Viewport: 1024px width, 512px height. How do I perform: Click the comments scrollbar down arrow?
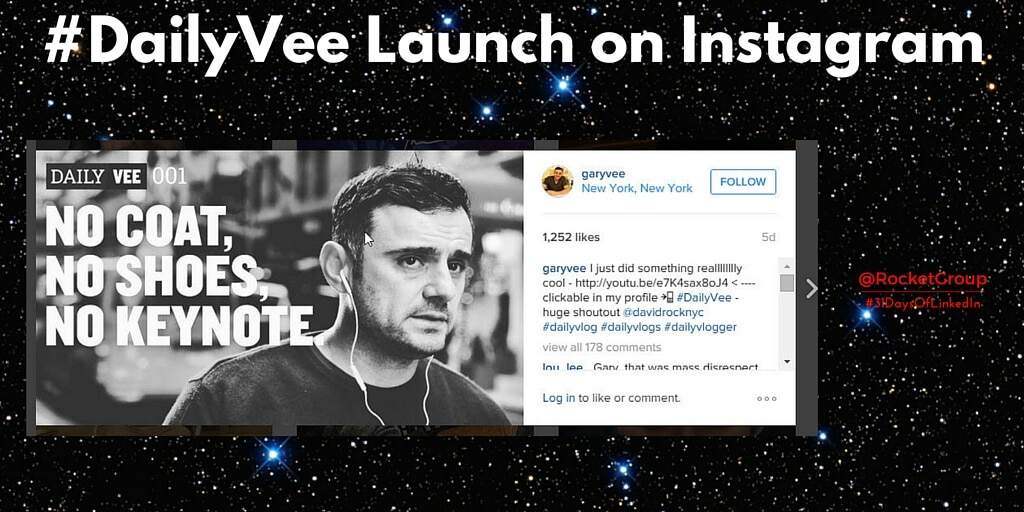[787, 361]
